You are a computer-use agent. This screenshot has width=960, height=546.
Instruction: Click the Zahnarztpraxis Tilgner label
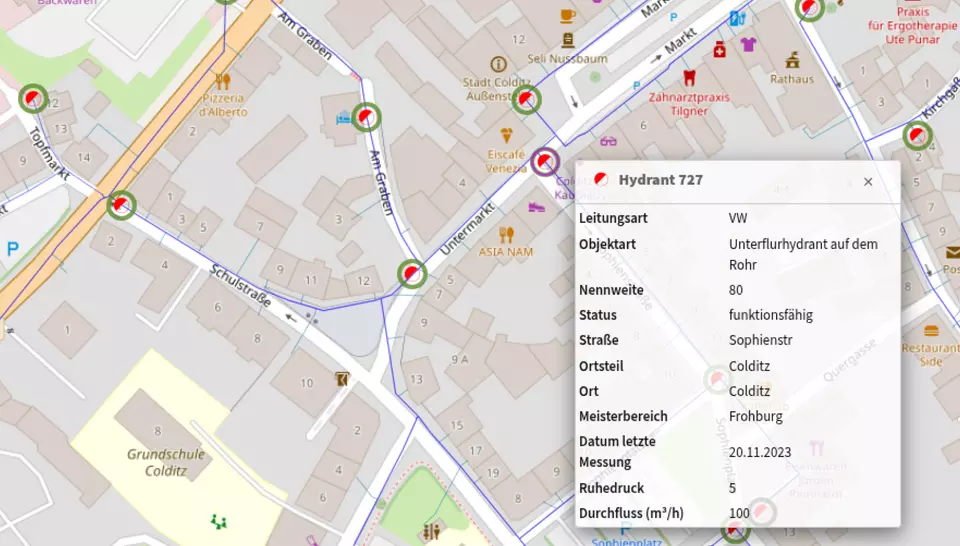click(x=689, y=104)
